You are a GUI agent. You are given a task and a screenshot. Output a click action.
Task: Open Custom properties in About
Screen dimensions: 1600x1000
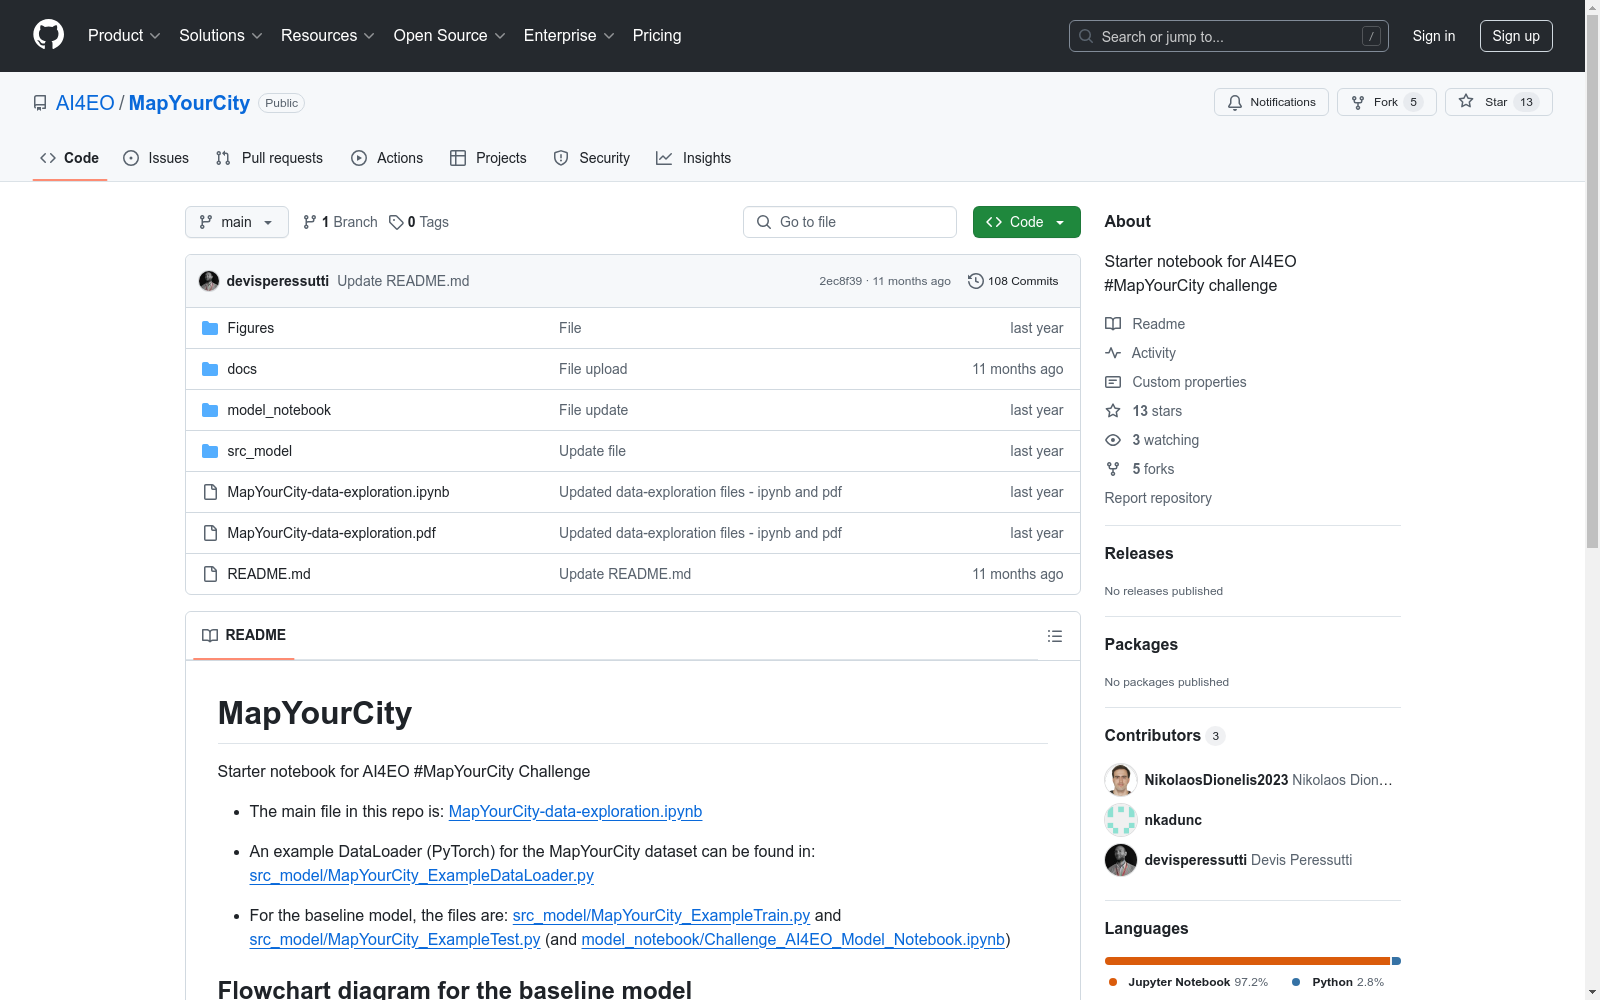coord(1176,382)
